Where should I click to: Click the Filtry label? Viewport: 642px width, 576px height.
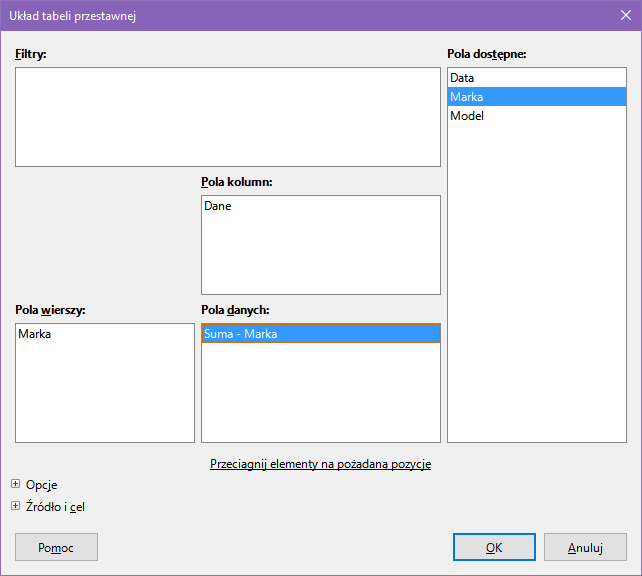point(32,54)
